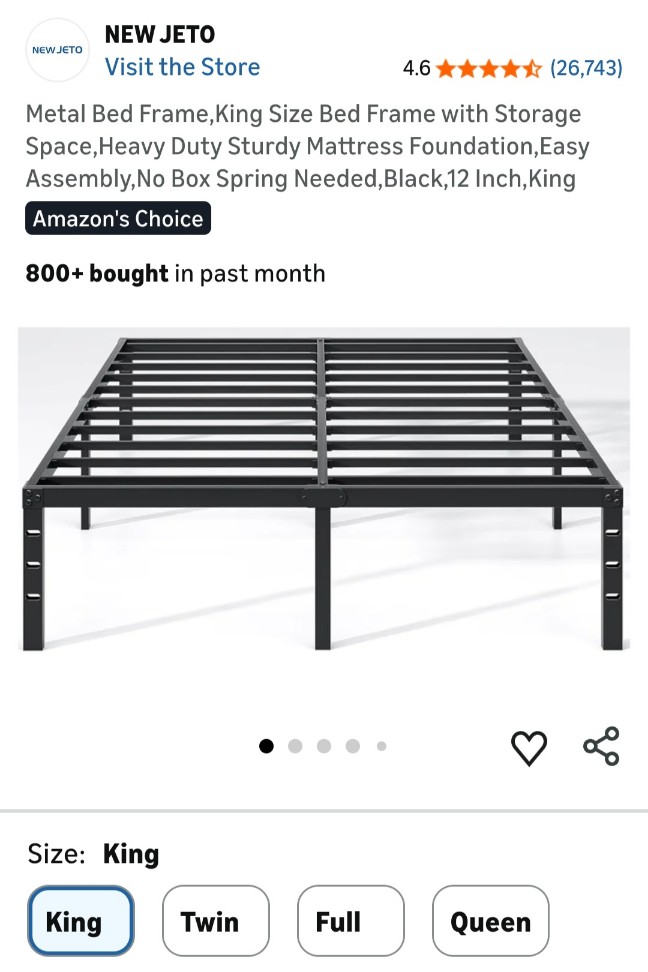Image resolution: width=648 pixels, height=972 pixels.
Task: Tap the share icon
Action: pos(601,747)
